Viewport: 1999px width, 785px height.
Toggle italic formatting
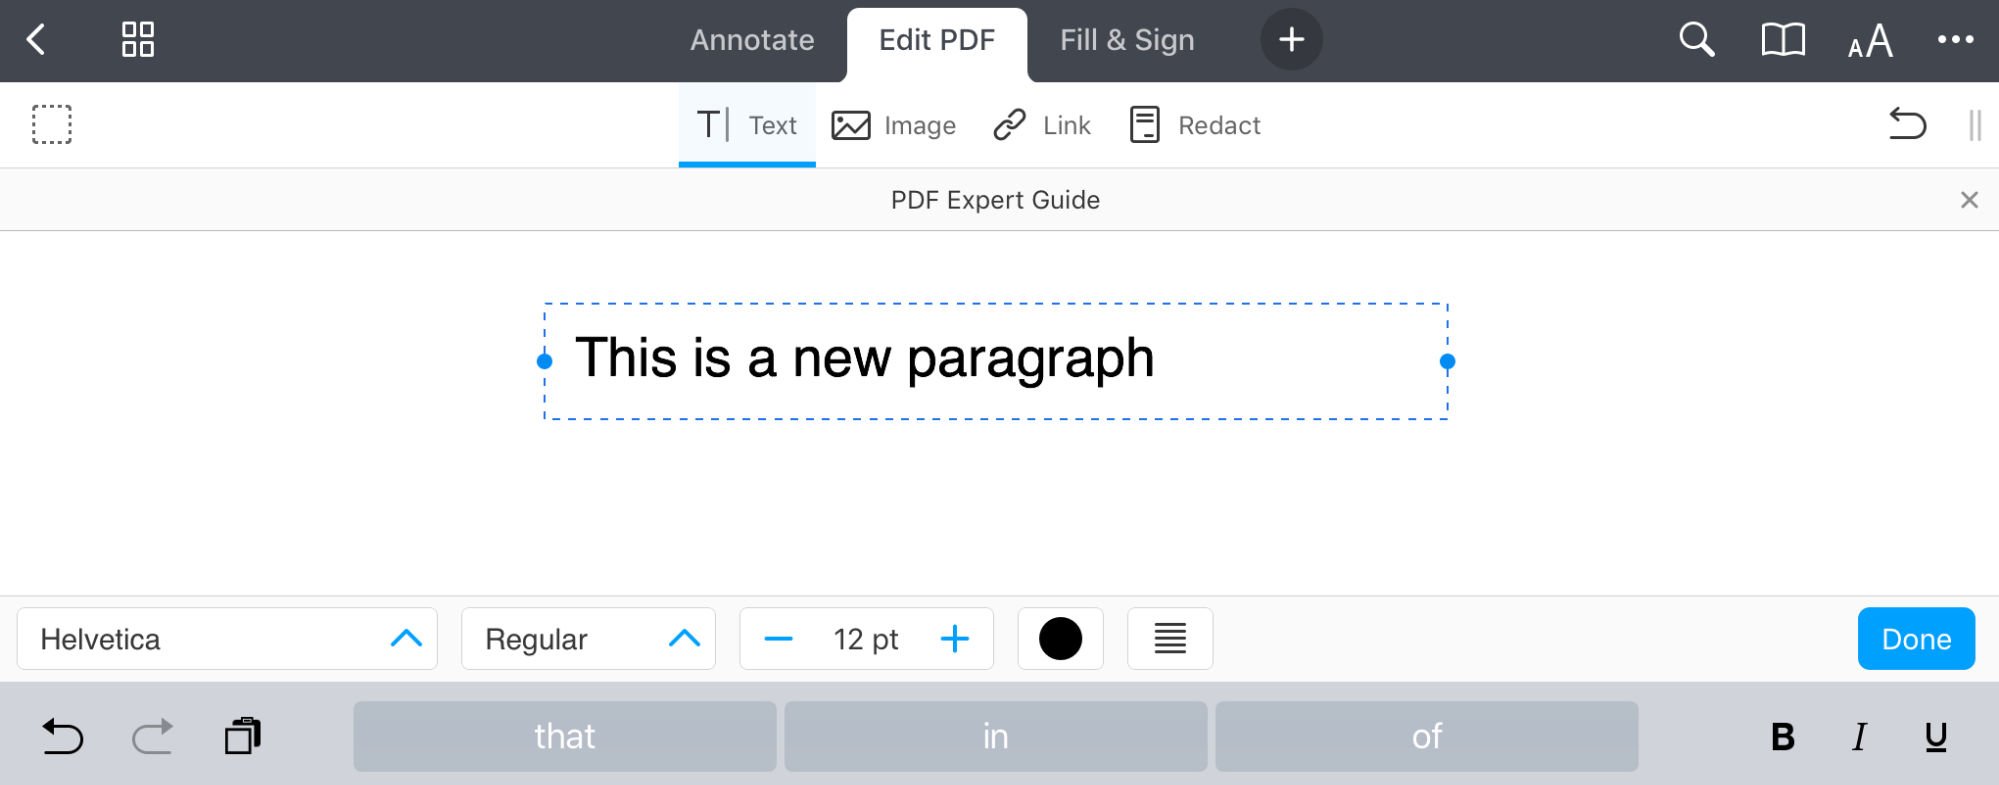tap(1859, 737)
